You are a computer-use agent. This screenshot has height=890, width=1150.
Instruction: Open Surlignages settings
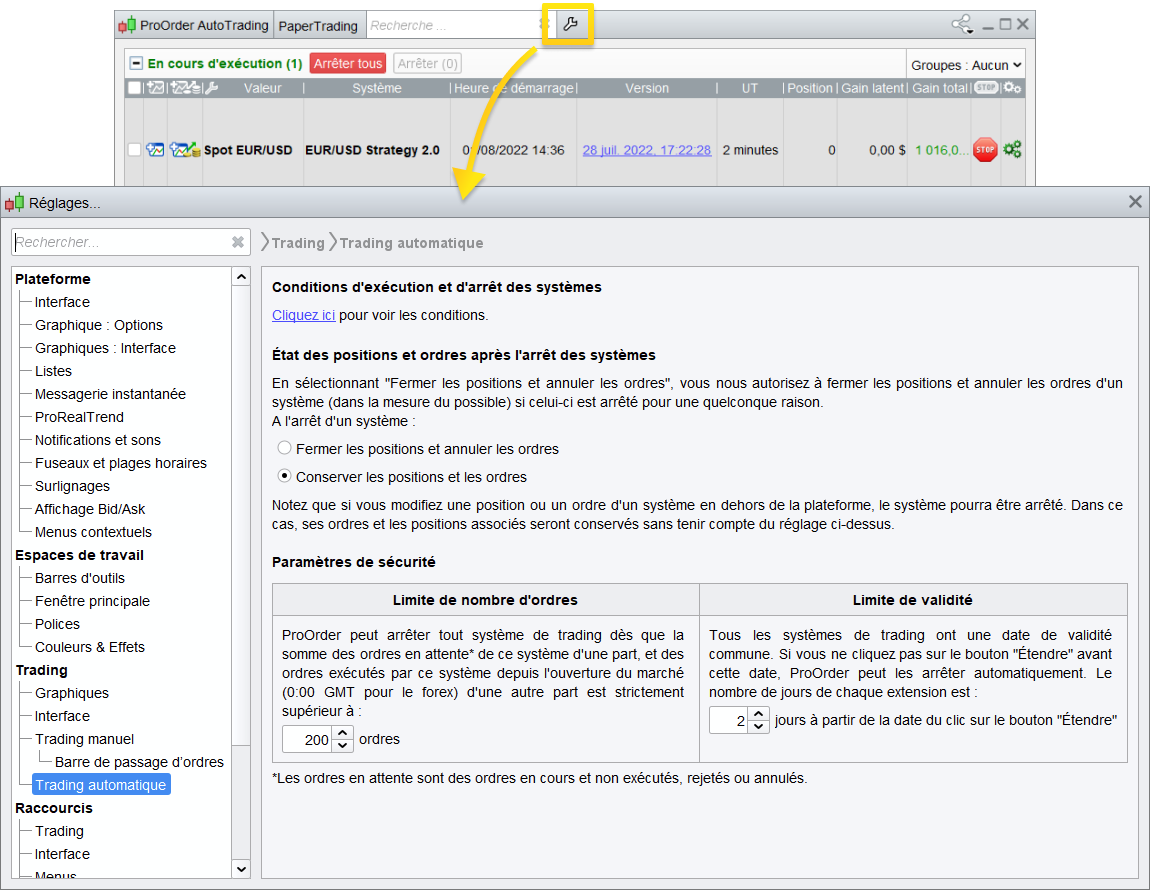coord(73,486)
